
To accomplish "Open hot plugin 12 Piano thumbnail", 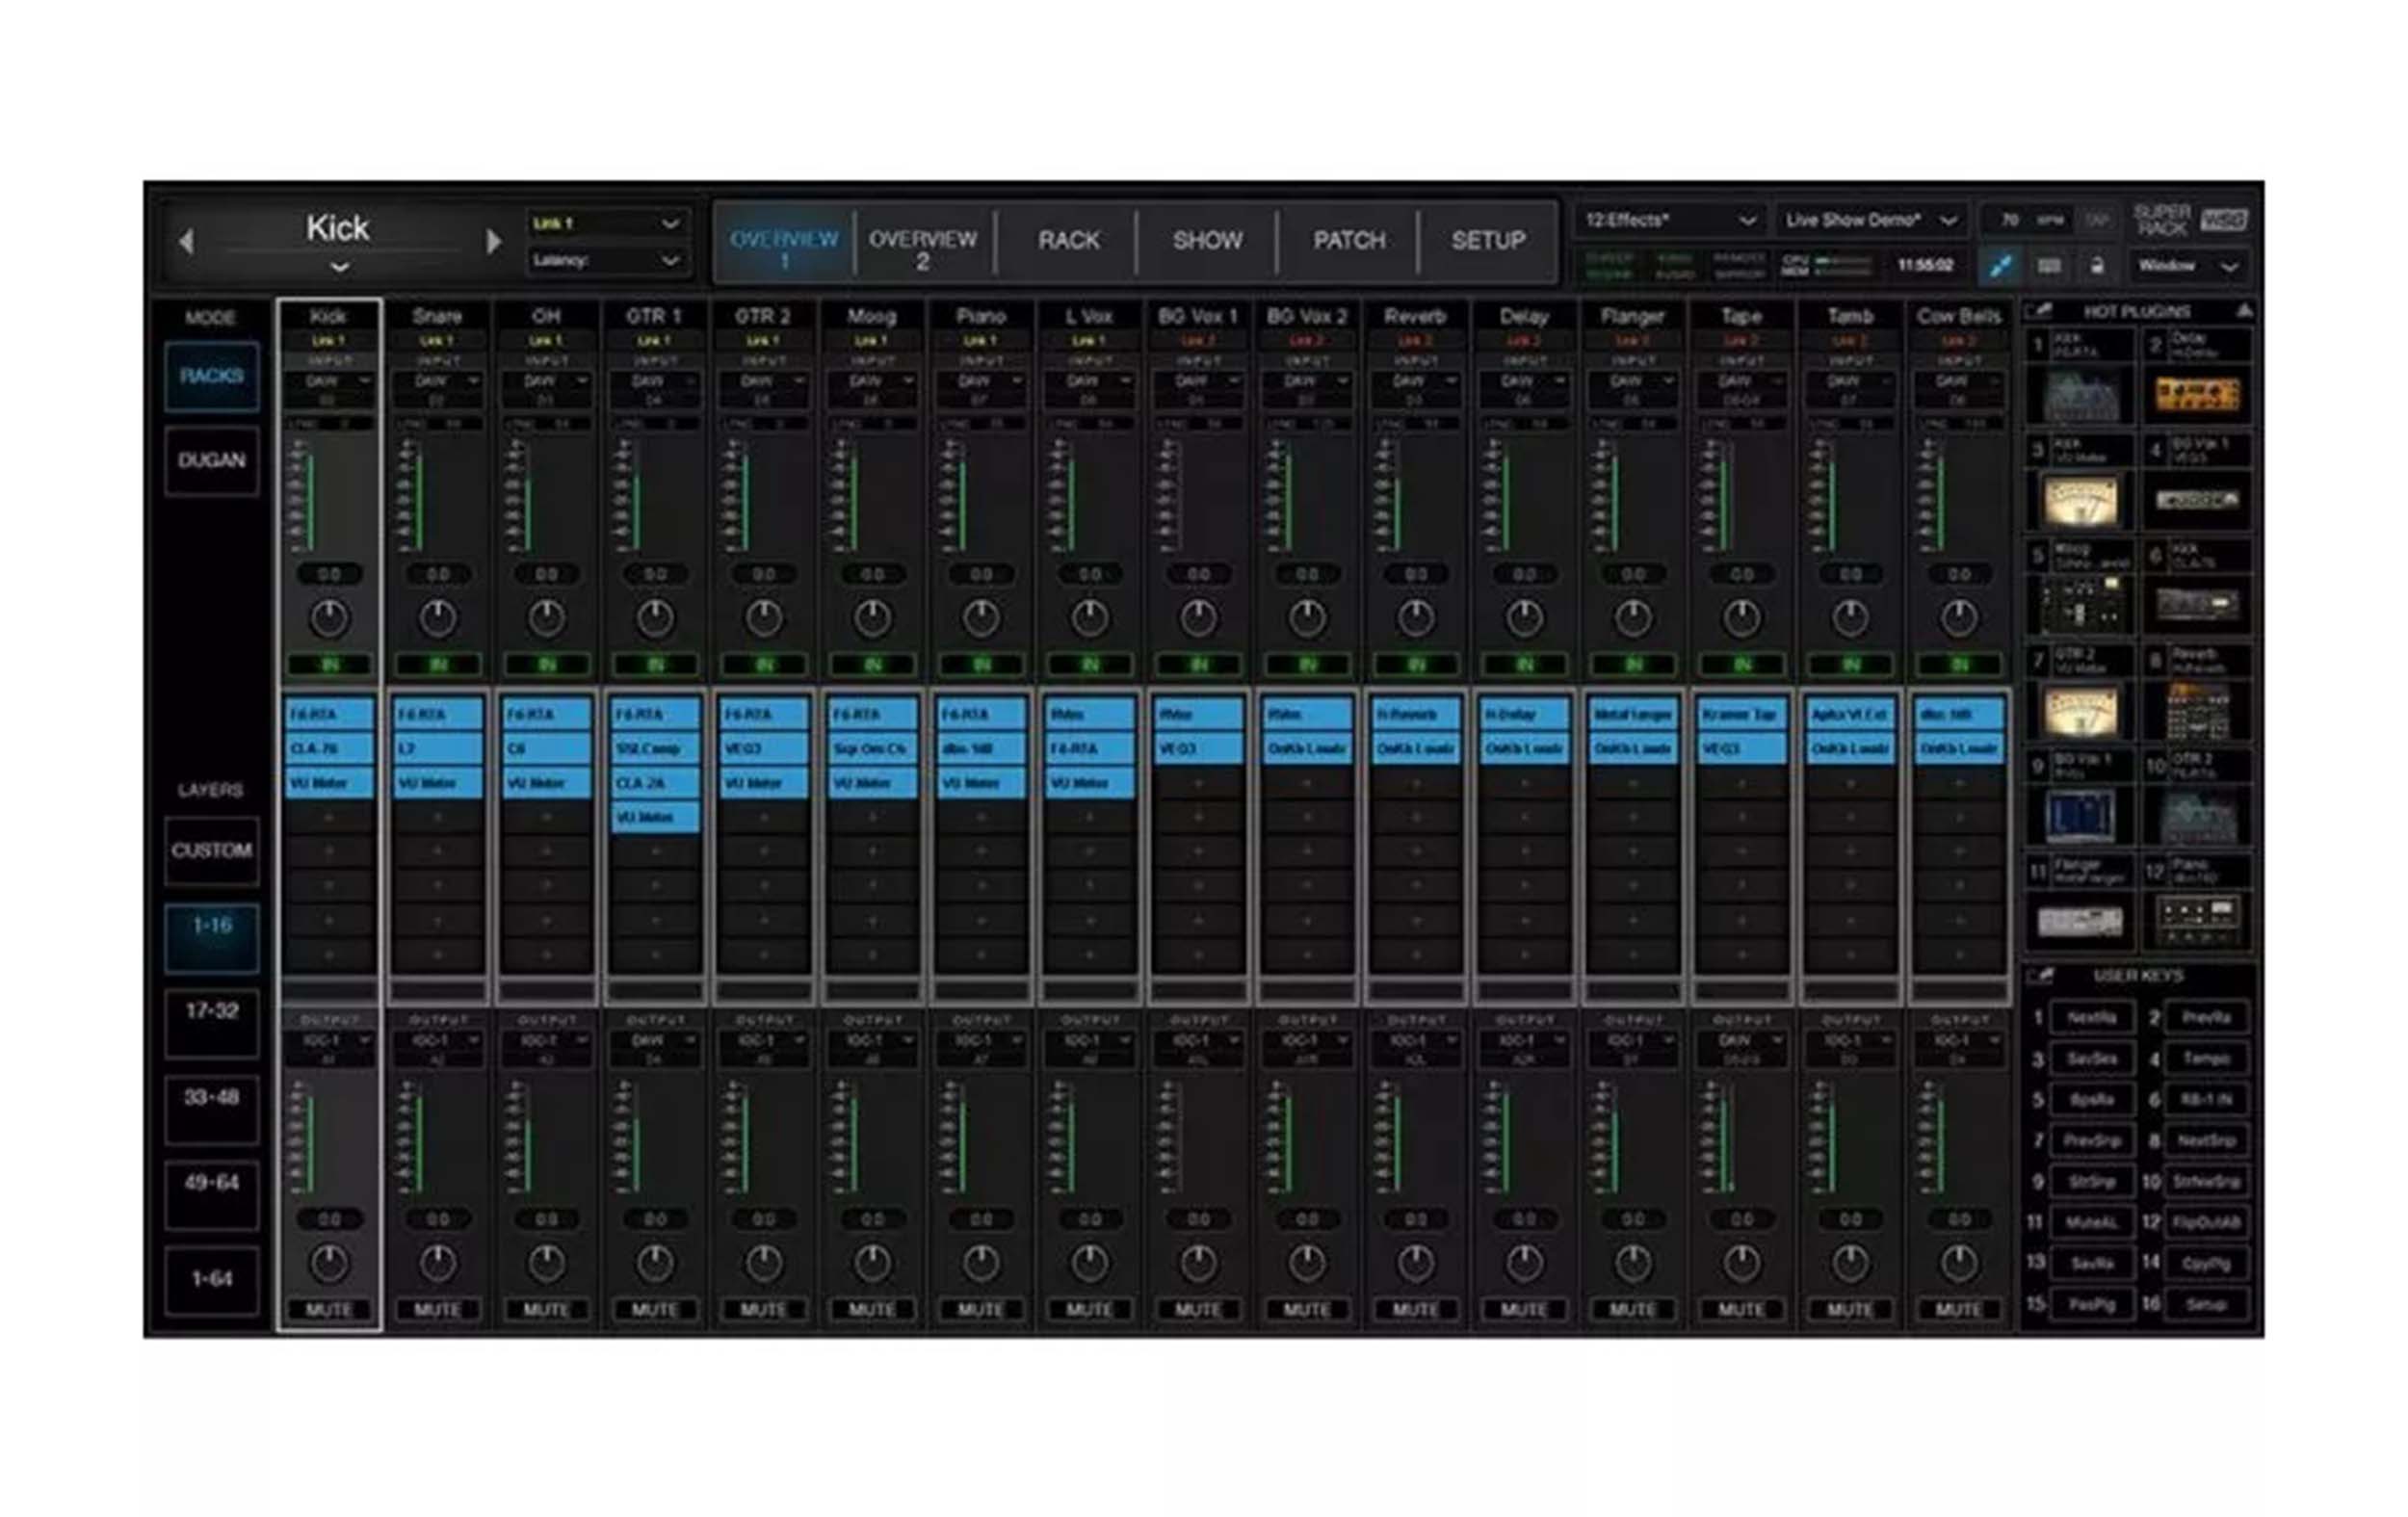I will pos(2198,920).
